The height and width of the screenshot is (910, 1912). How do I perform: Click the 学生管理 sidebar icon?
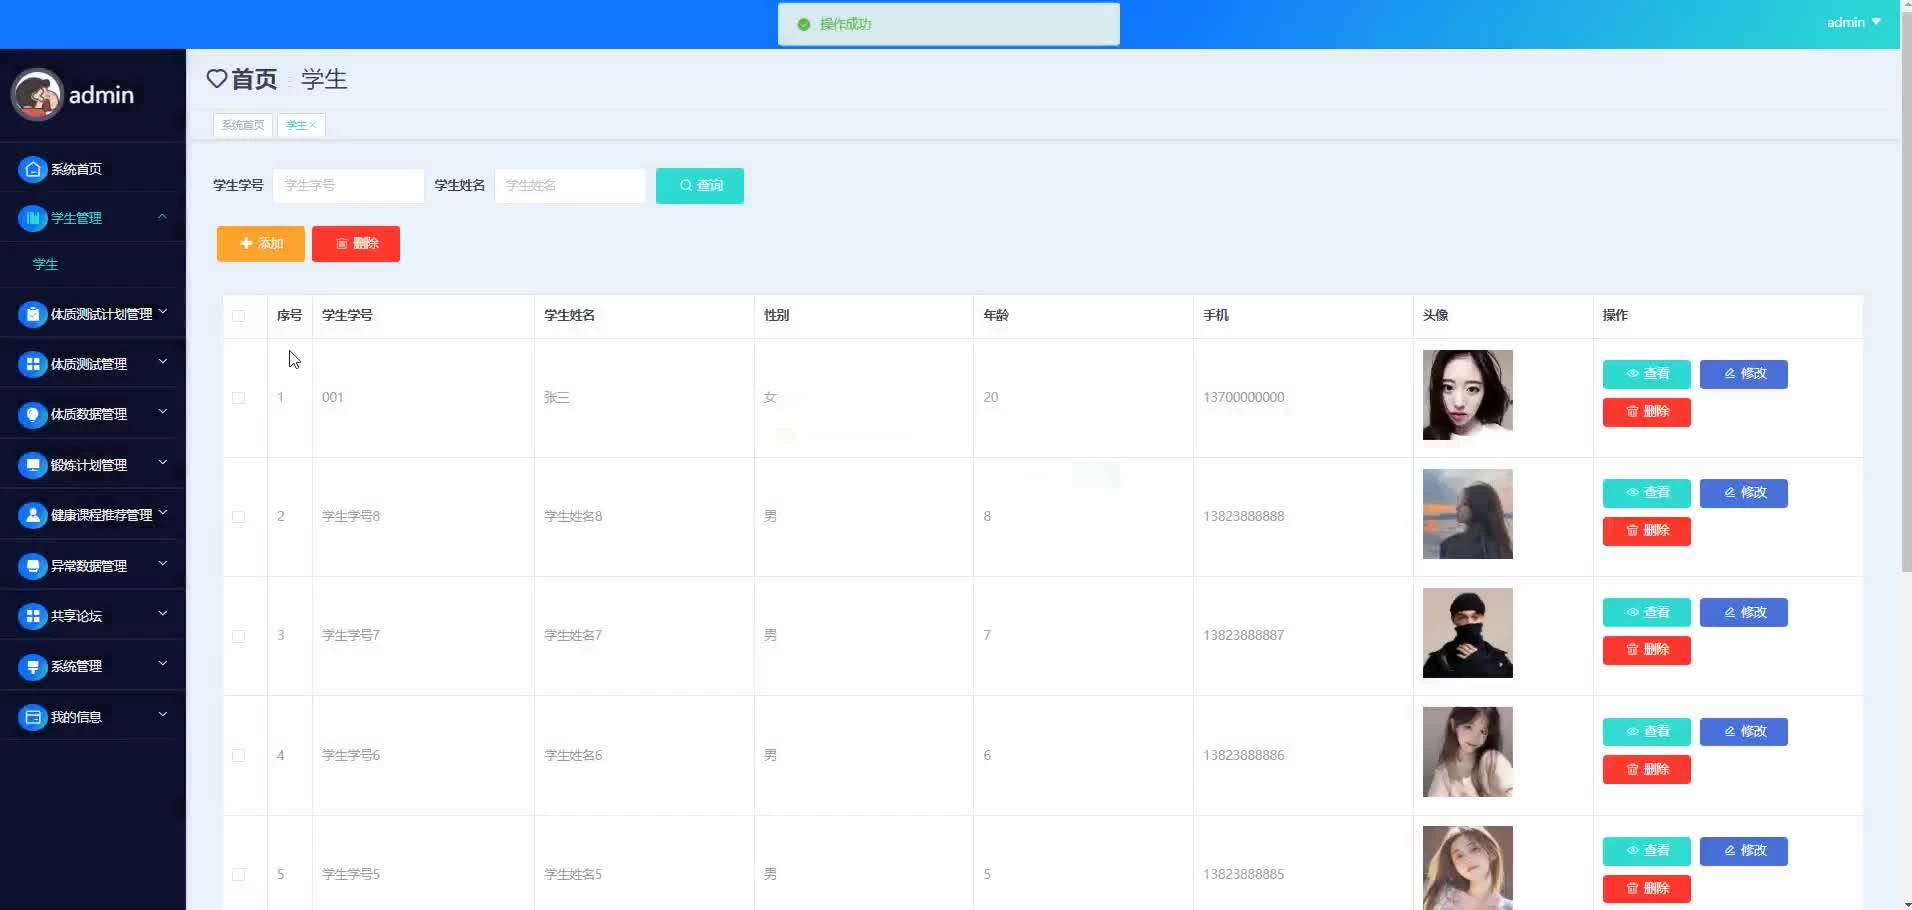click(x=33, y=218)
